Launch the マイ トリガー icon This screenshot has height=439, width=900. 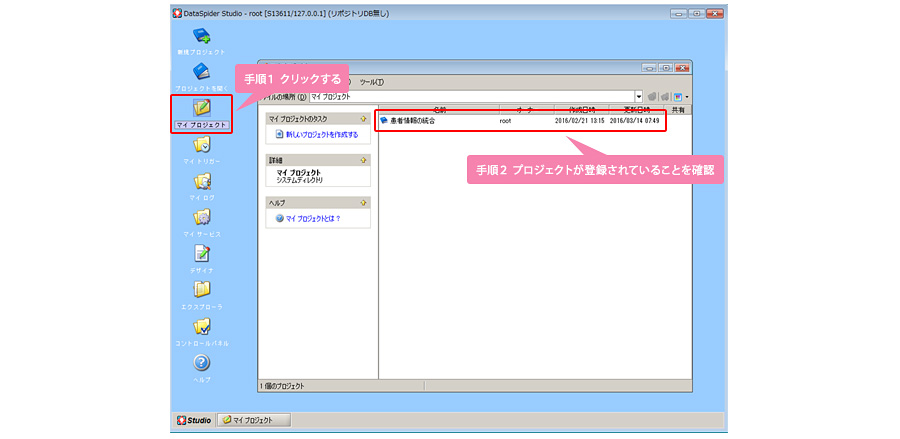201,145
